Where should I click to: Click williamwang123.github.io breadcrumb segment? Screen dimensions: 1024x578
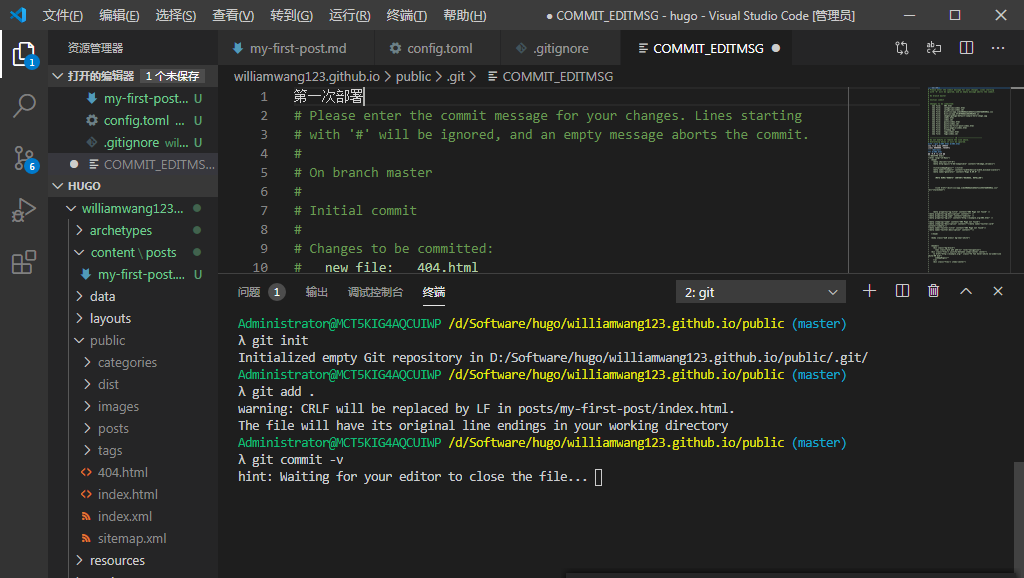[306, 76]
